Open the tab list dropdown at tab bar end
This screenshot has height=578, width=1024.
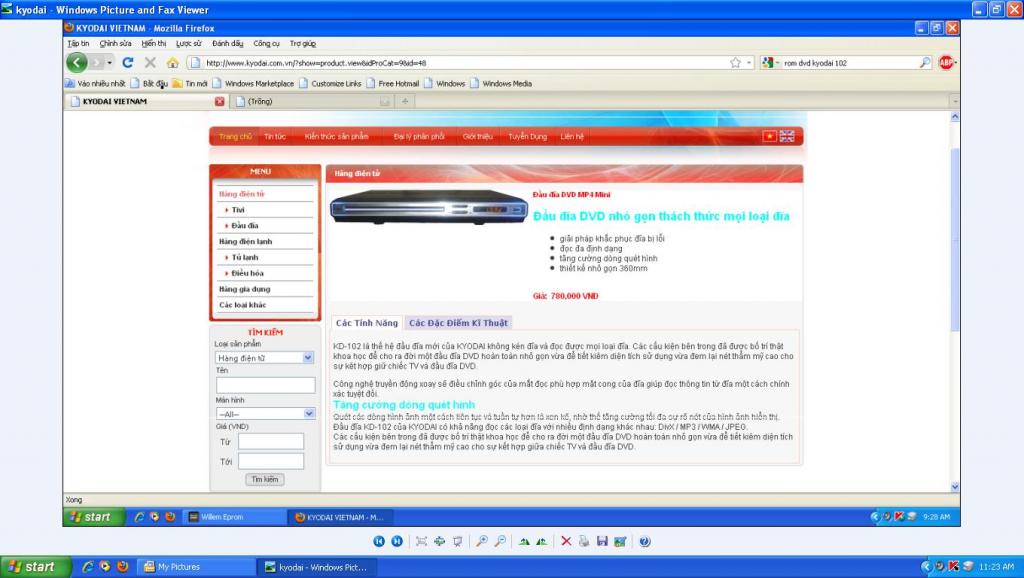pyautogui.click(x=955, y=101)
